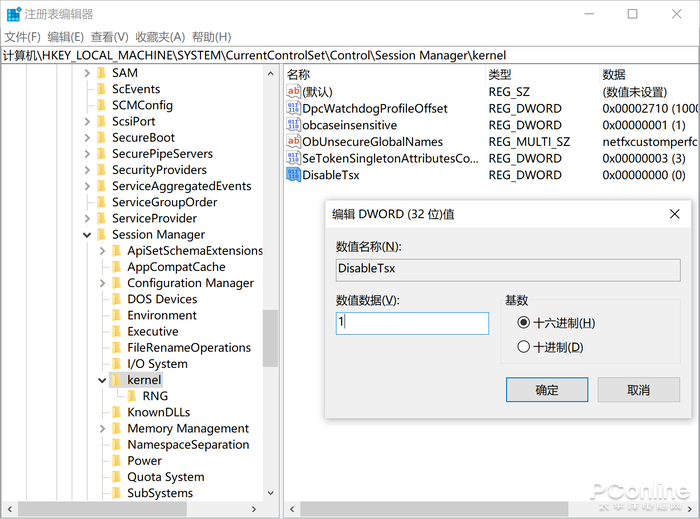Select the I/O System folder icon
The height and width of the screenshot is (519, 700).
117,364
